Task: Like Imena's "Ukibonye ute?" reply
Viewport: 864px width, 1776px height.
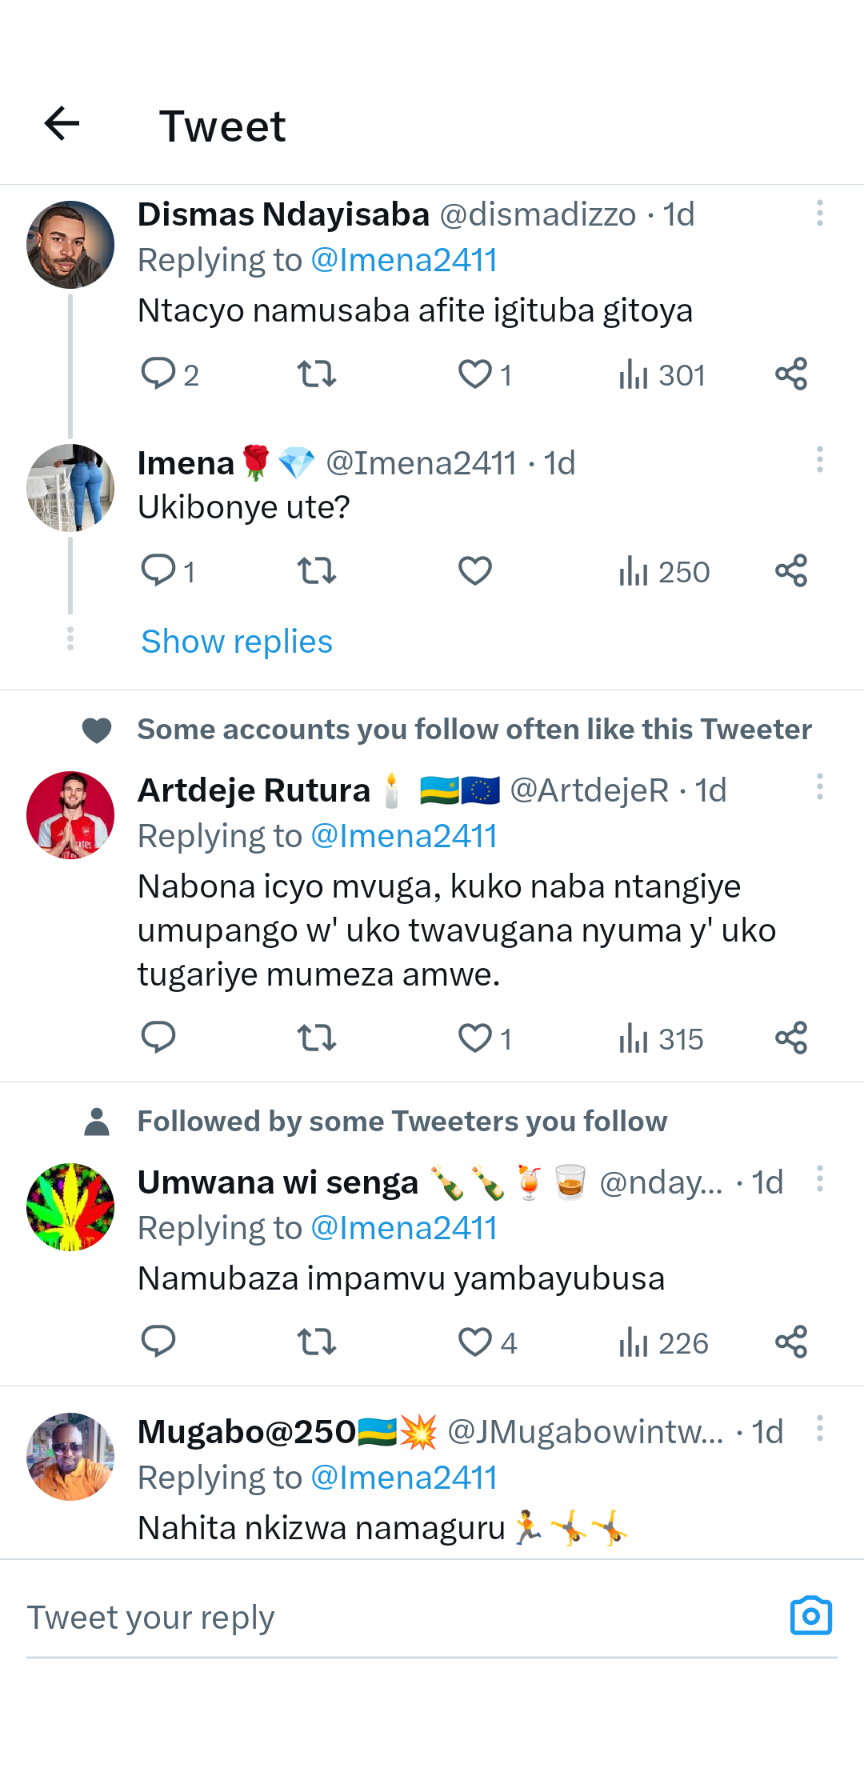Action: point(475,571)
